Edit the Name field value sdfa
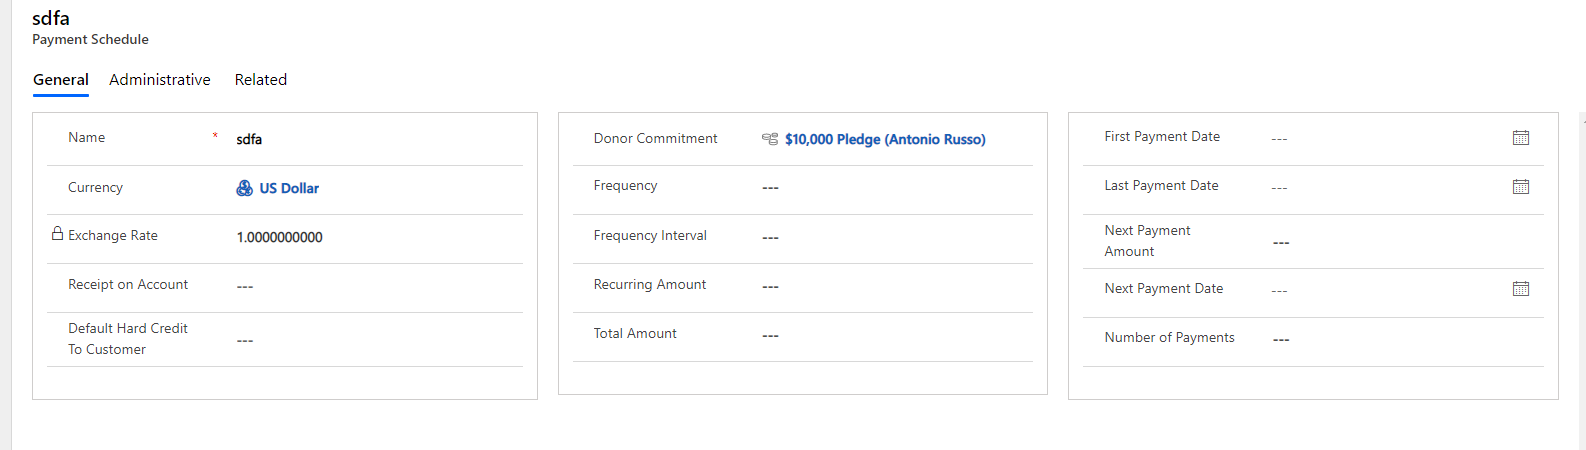 pyautogui.click(x=378, y=139)
